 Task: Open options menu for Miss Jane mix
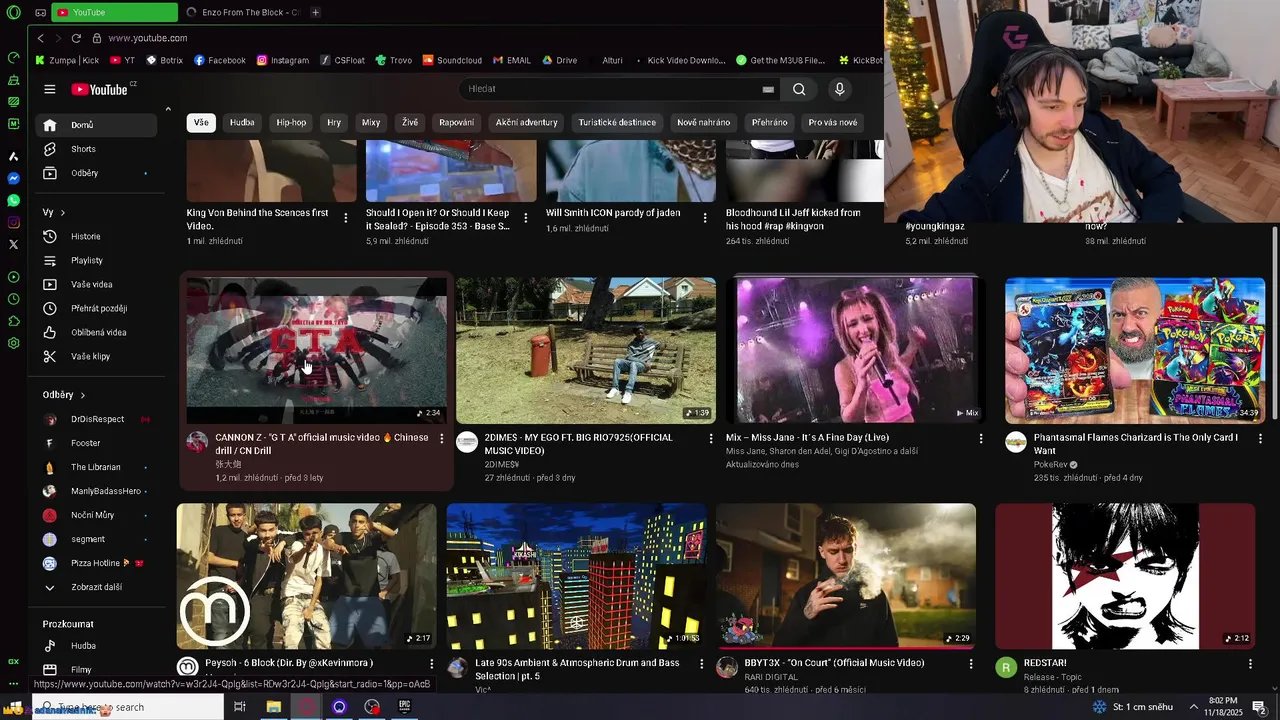(x=981, y=439)
